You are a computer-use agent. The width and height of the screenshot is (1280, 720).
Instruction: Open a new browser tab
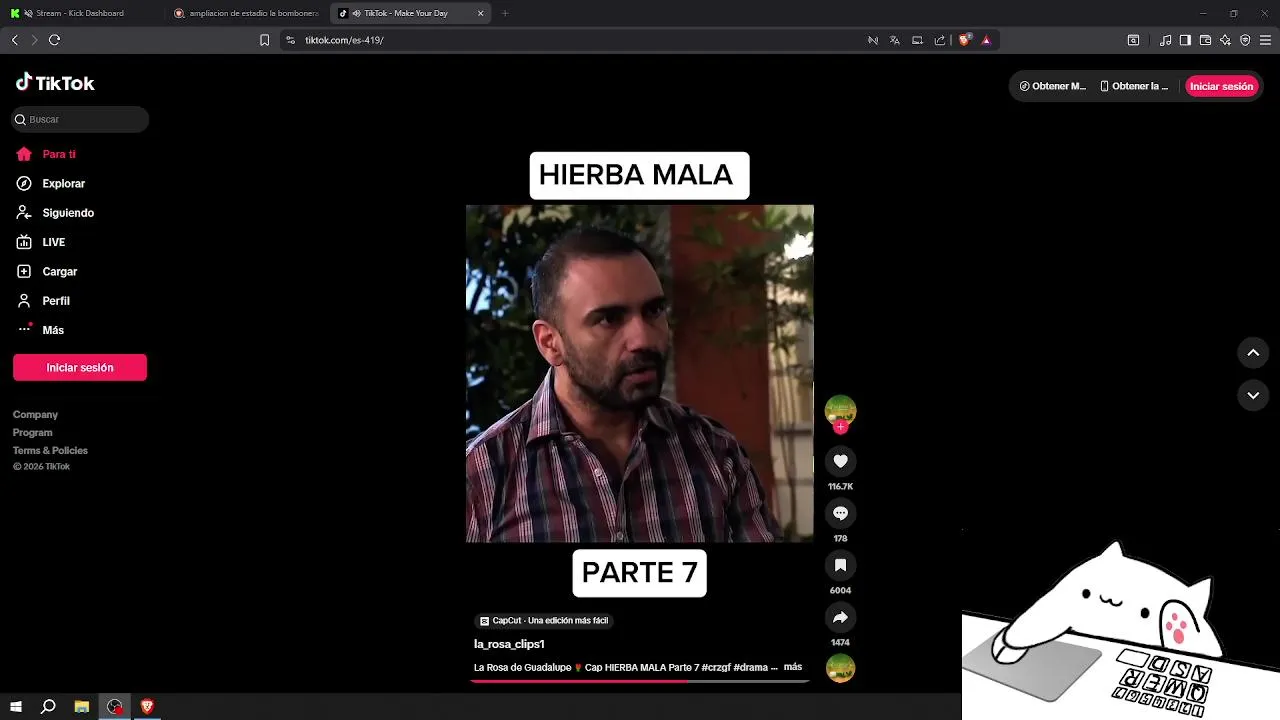505,13
